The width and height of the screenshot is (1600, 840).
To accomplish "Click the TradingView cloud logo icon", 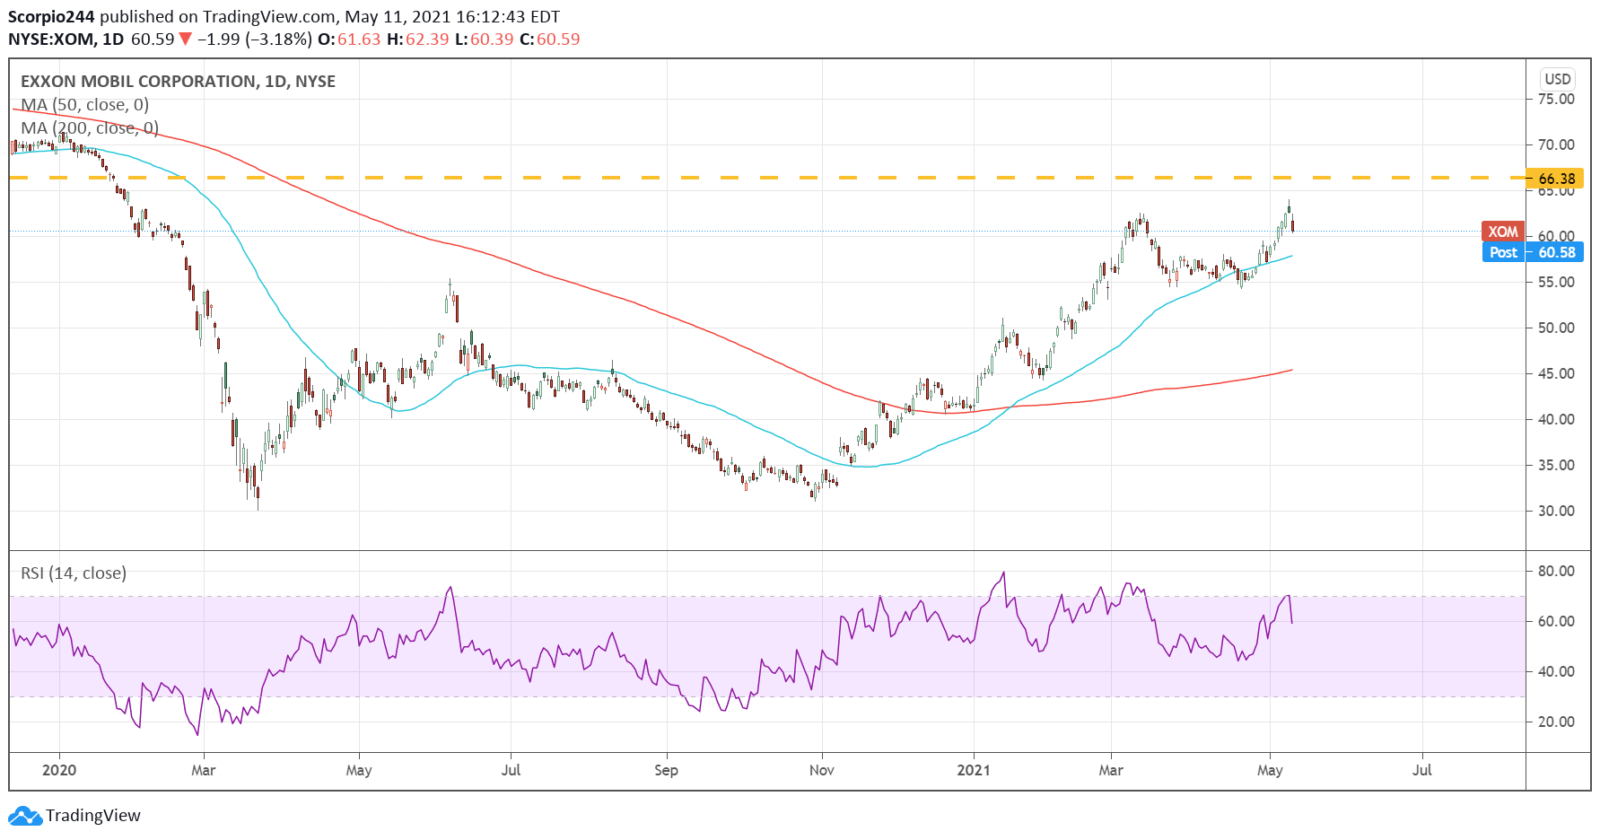I will pos(24,816).
